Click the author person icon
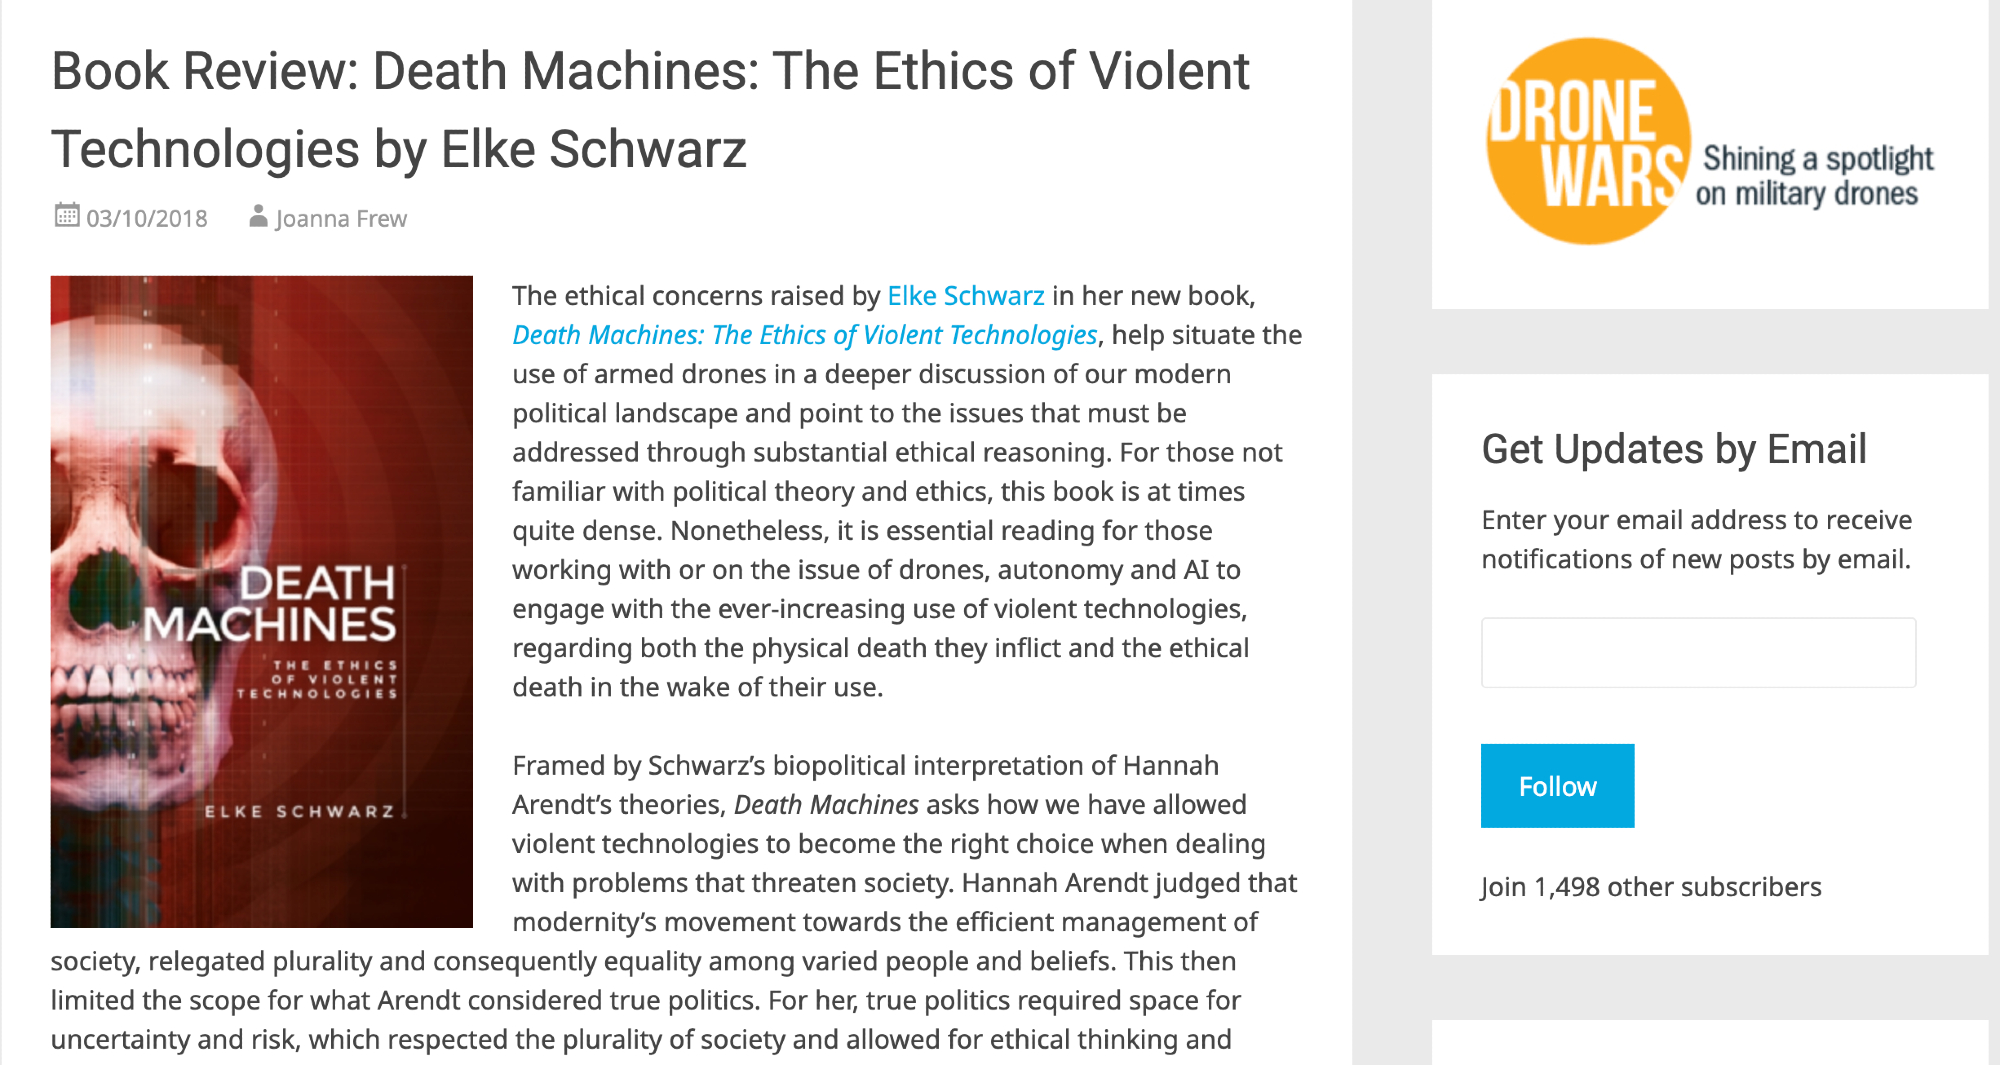This screenshot has height=1065, width=2000. tap(258, 216)
